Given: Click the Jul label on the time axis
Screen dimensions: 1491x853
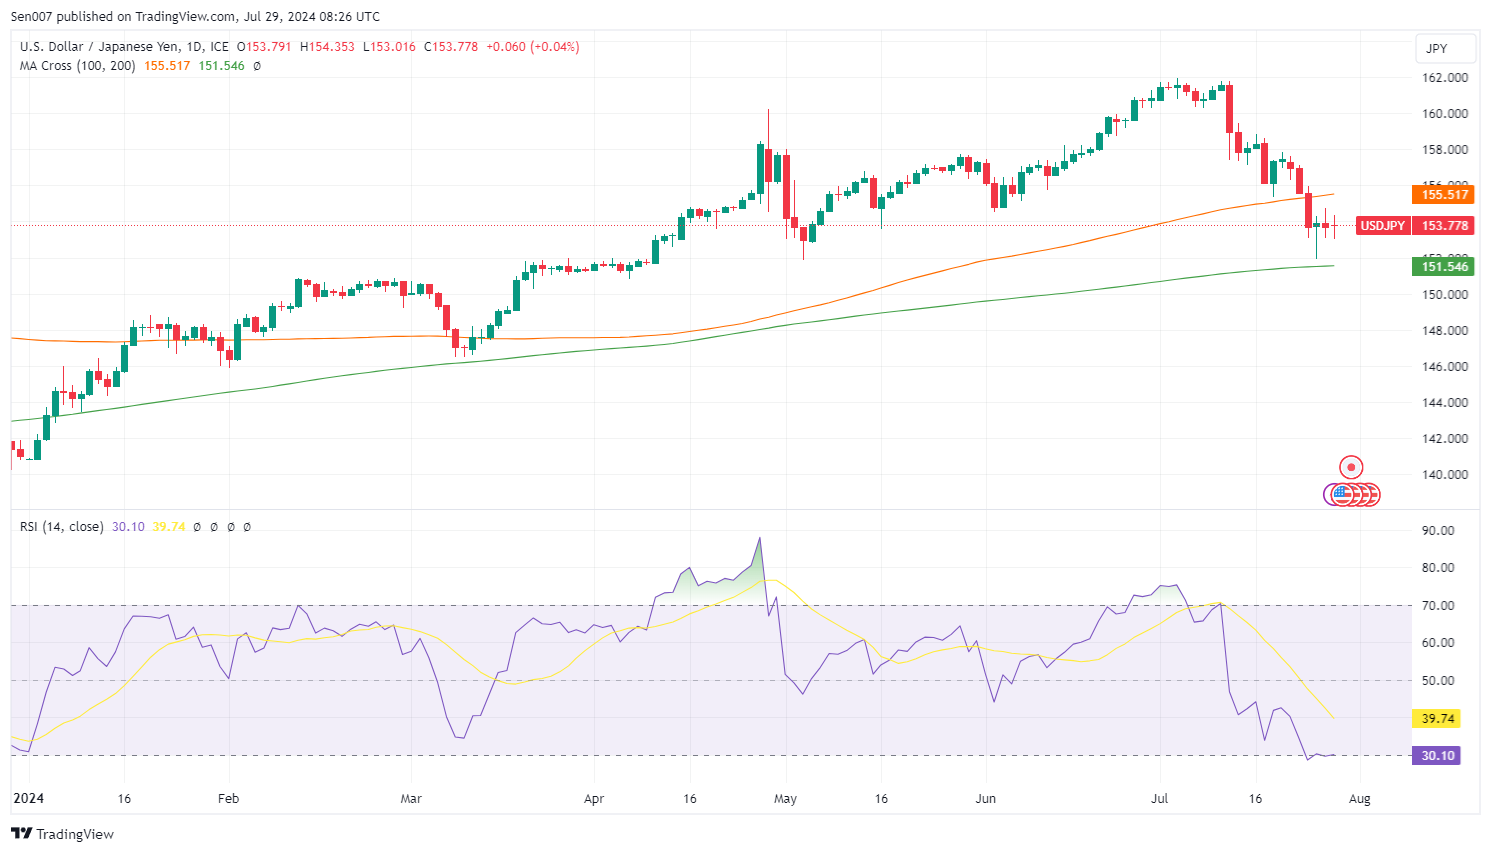Looking at the screenshot, I should [x=1160, y=799].
